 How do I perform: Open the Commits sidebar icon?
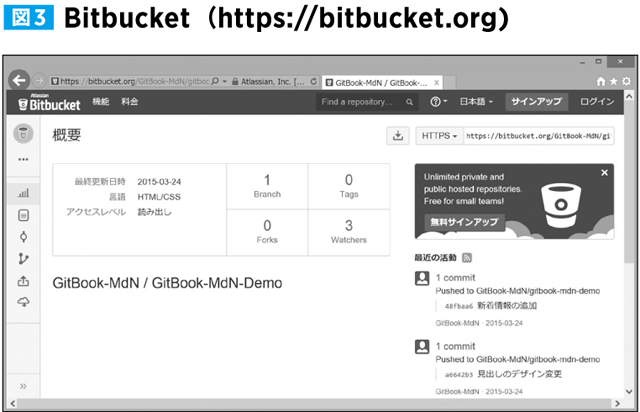point(23,237)
